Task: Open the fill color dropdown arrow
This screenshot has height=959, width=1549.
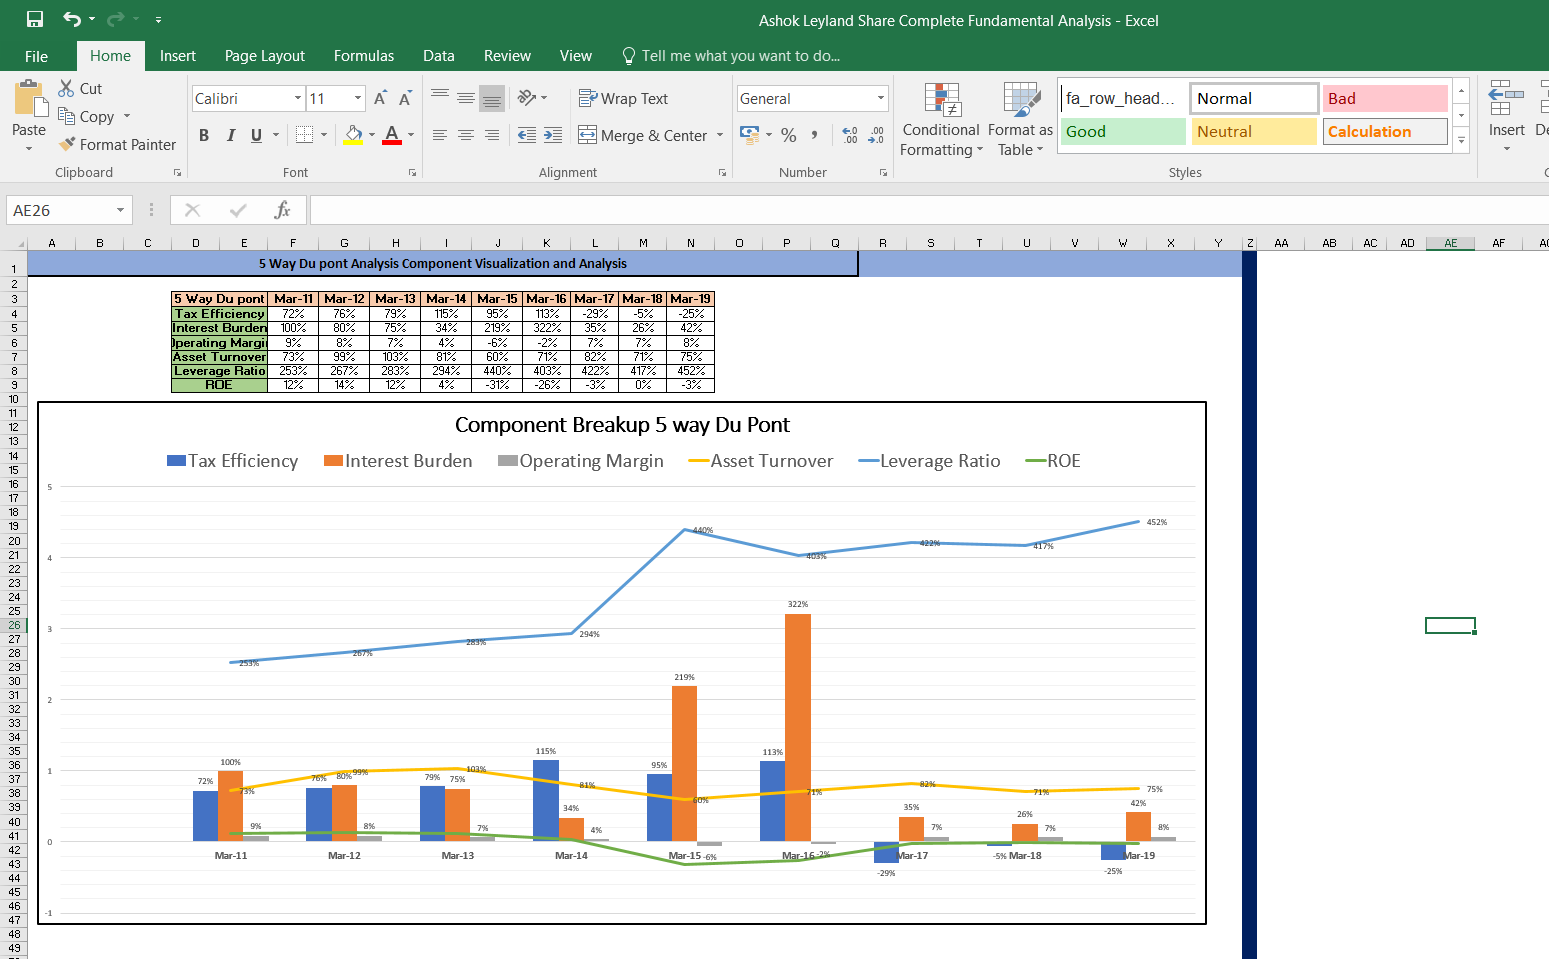Action: 372,135
